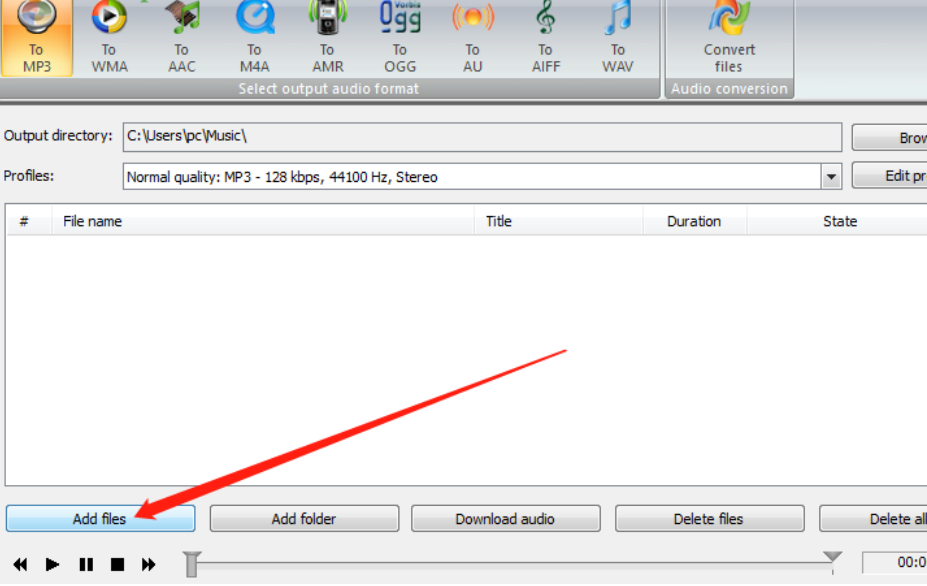Image resolution: width=927 pixels, height=586 pixels.
Task: Open the Profiles dropdown list
Action: pos(831,177)
